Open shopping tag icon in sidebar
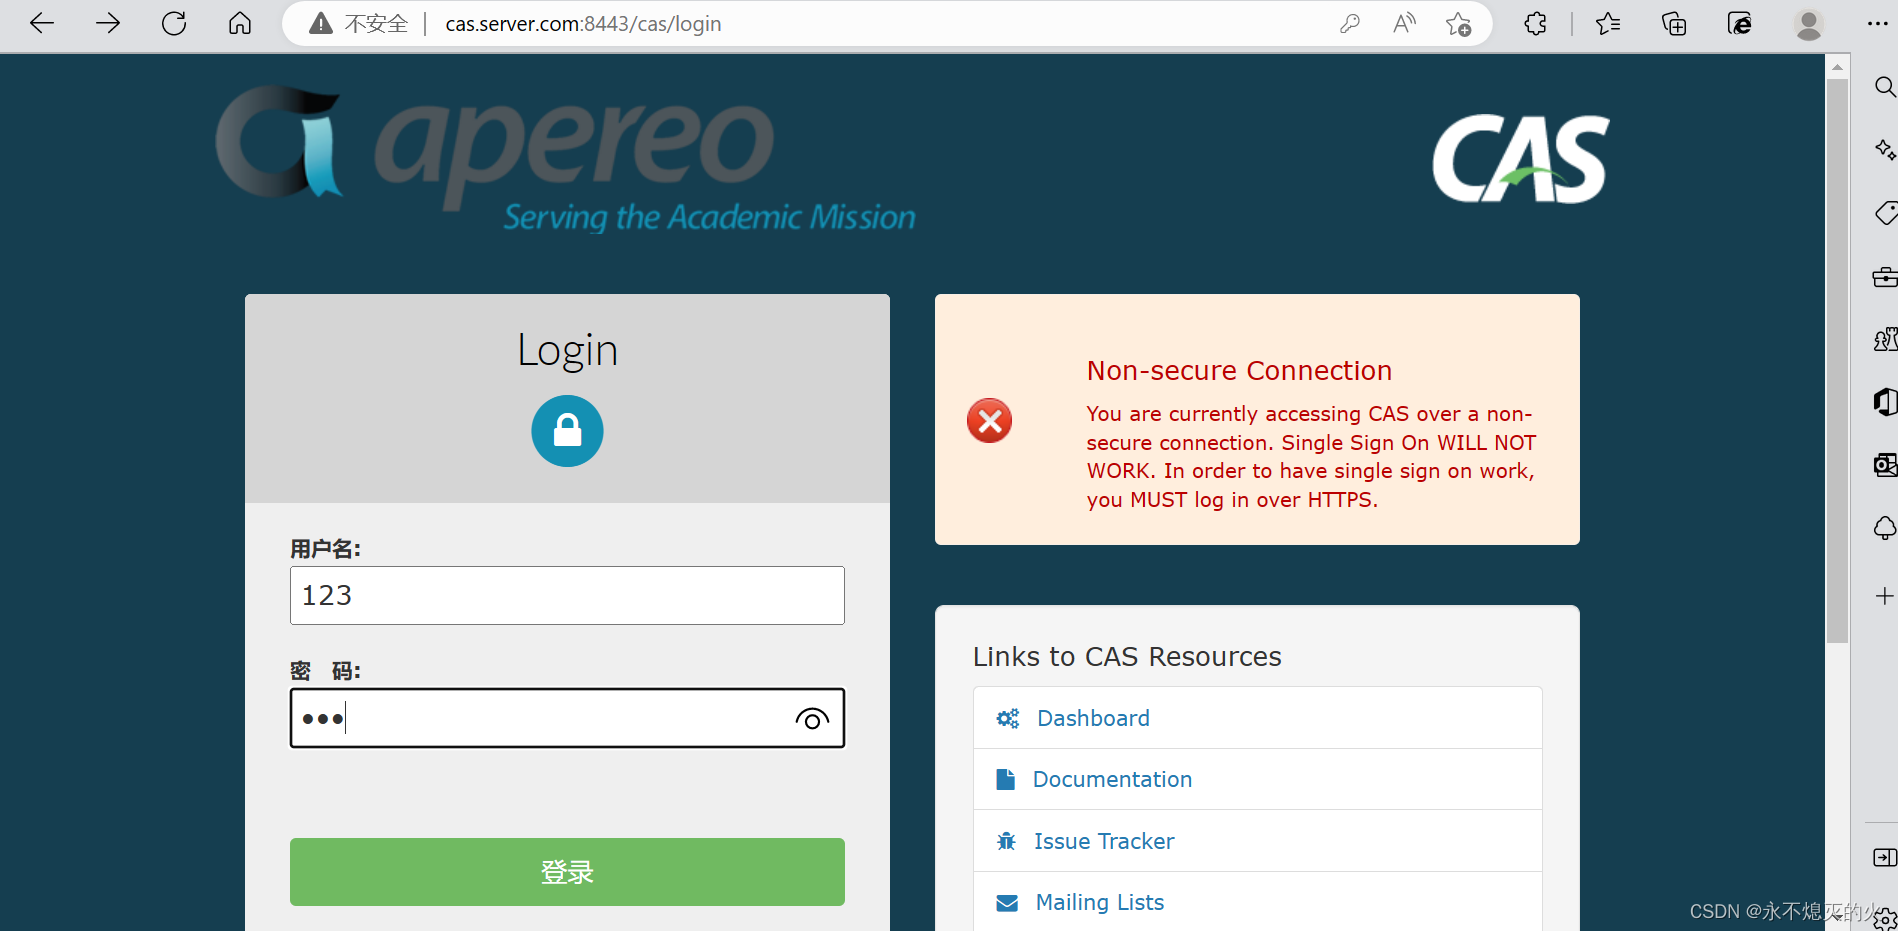Image resolution: width=1898 pixels, height=931 pixels. [x=1886, y=213]
